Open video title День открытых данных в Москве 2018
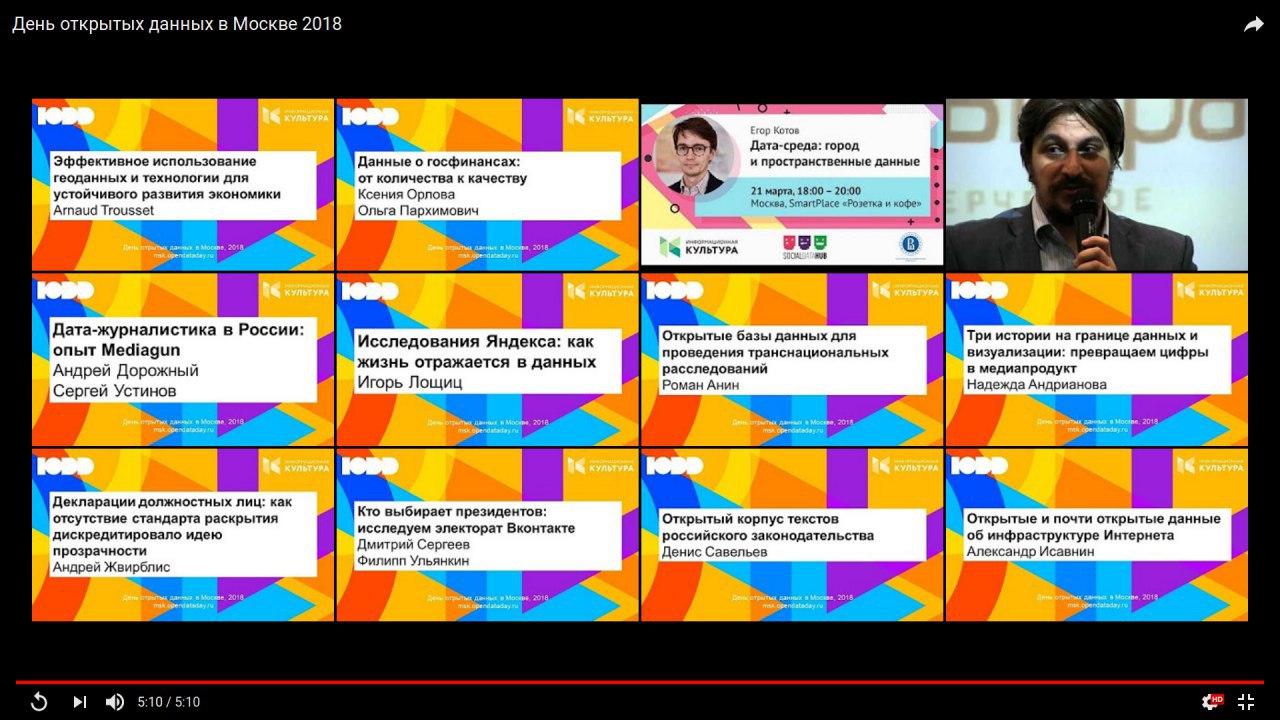1280x720 pixels. 177,24
